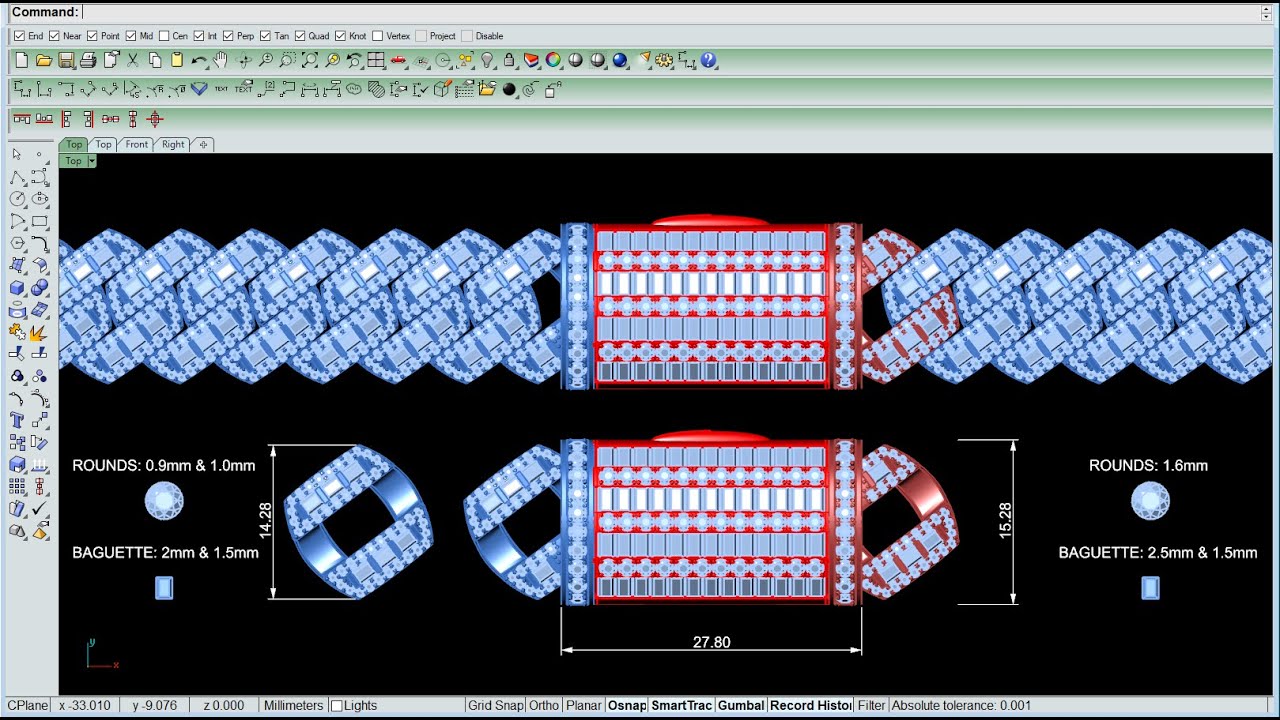Toggle Osnap in status bar

pyautogui.click(x=627, y=705)
